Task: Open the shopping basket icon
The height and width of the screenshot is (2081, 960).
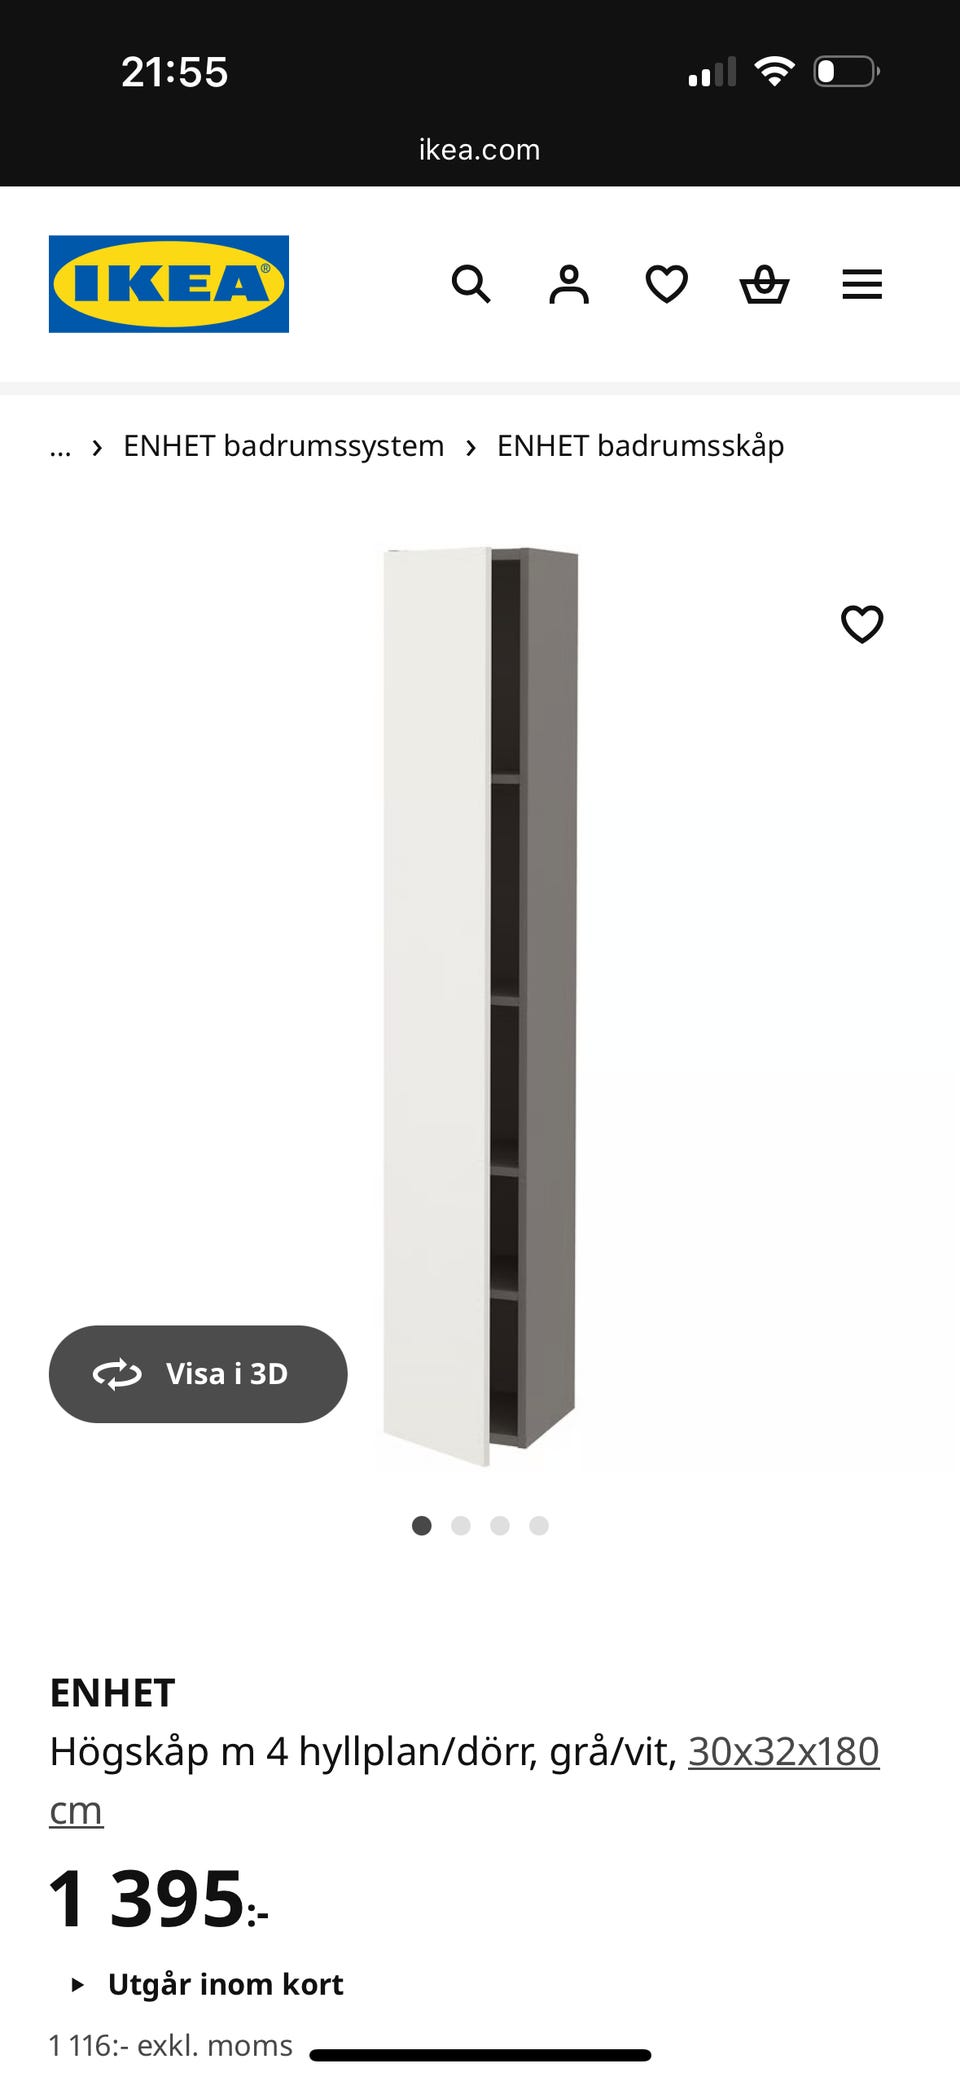Action: (x=764, y=284)
